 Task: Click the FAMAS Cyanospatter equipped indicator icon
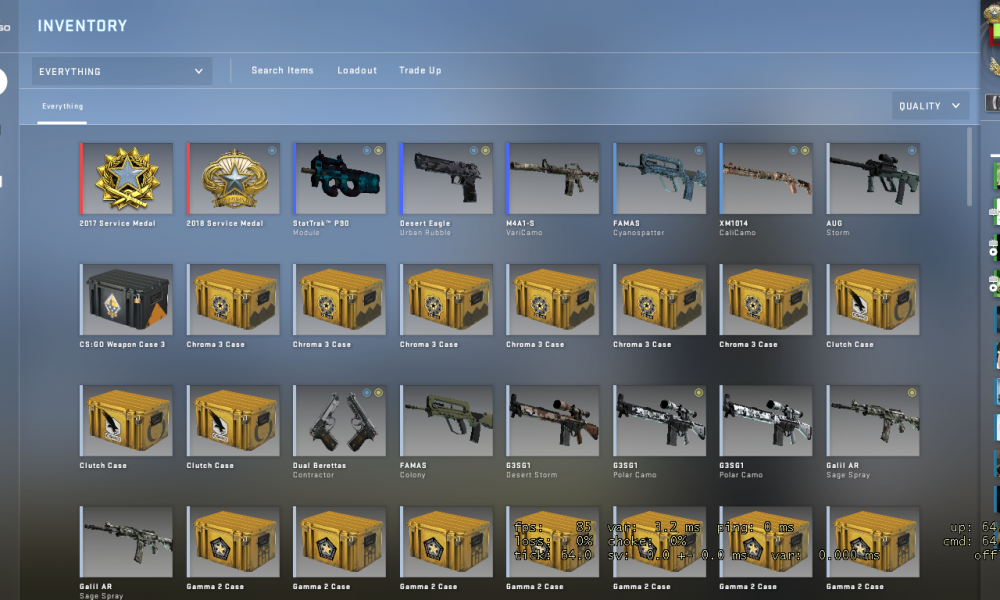click(x=698, y=150)
